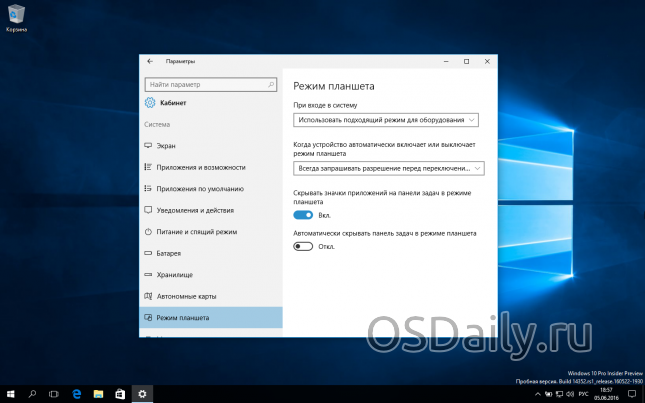Viewport: 645px width, 403px height.
Task: Open Task View on the taskbar
Action: point(54,393)
